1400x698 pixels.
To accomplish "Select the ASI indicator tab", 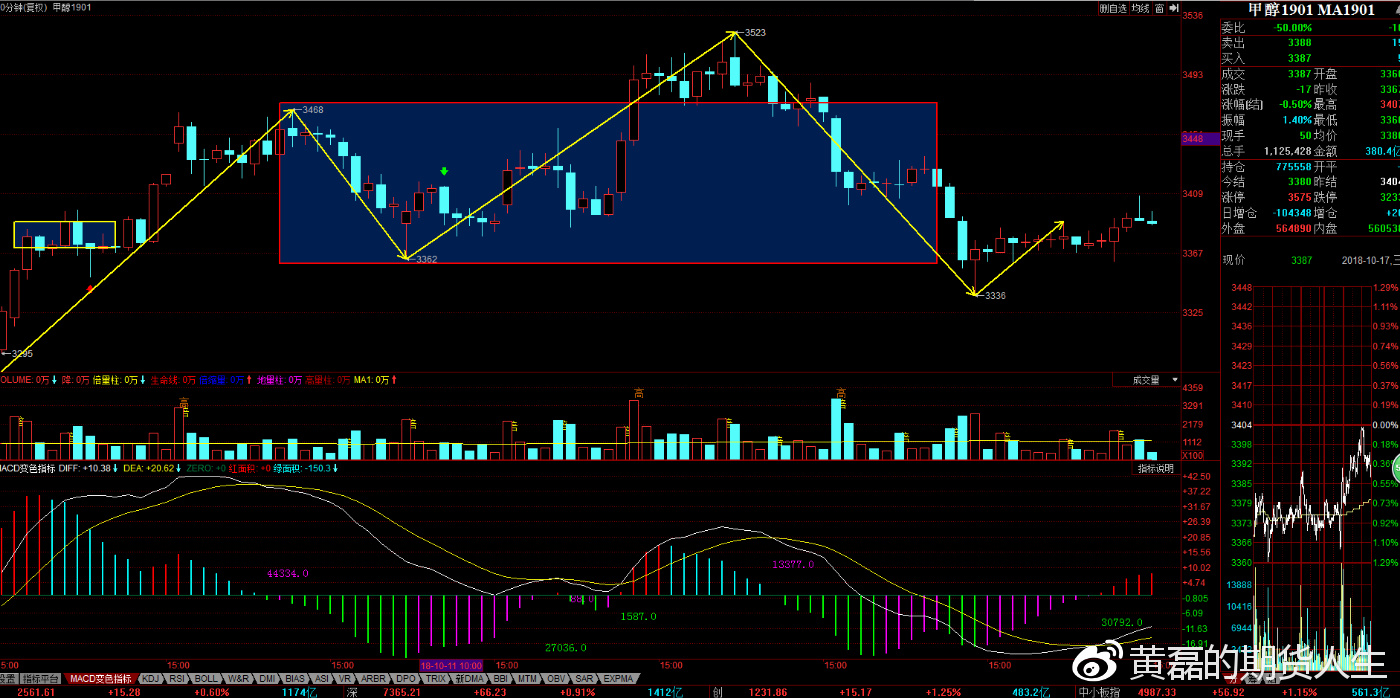I will pos(321,678).
